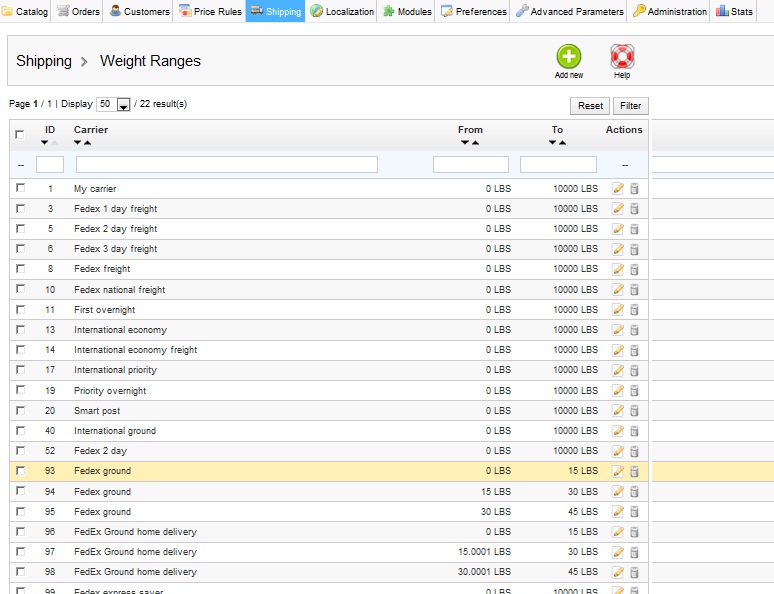774x594 pixels.
Task: Check FedEx Ground home delivery ID 98 checkbox
Action: click(20, 571)
